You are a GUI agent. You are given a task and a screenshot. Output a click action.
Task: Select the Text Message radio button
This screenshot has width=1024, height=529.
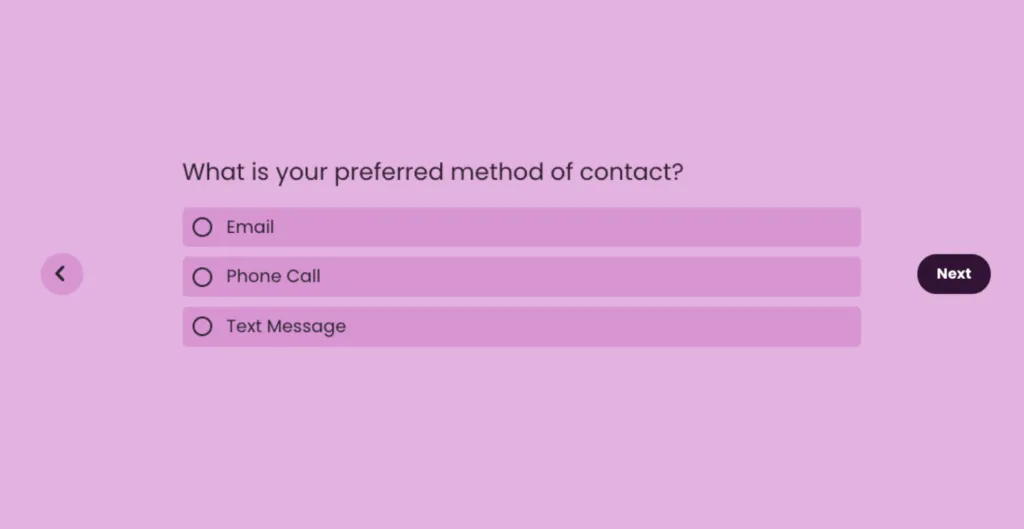[202, 327]
